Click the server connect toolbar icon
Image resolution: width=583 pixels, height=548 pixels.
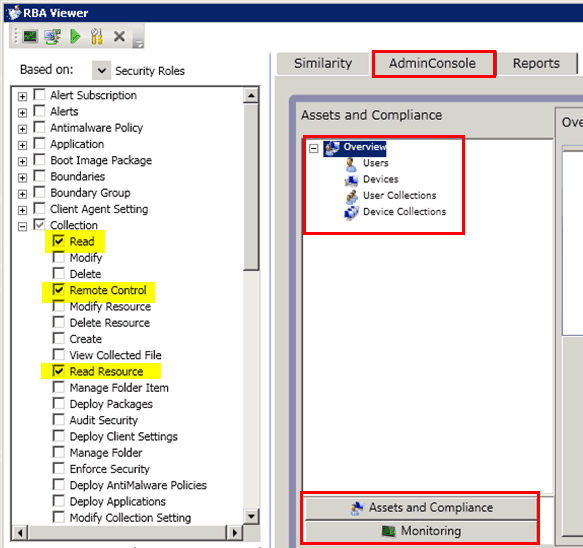pos(52,36)
